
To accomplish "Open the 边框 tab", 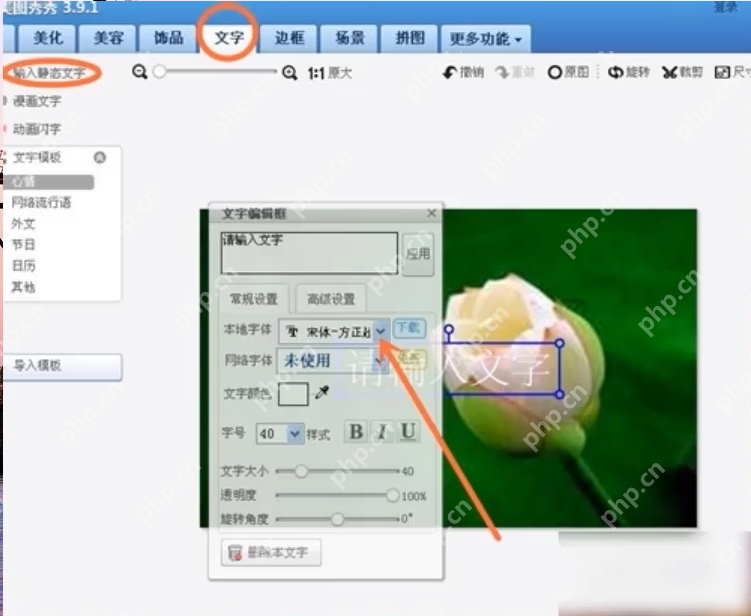I will pyautogui.click(x=289, y=38).
